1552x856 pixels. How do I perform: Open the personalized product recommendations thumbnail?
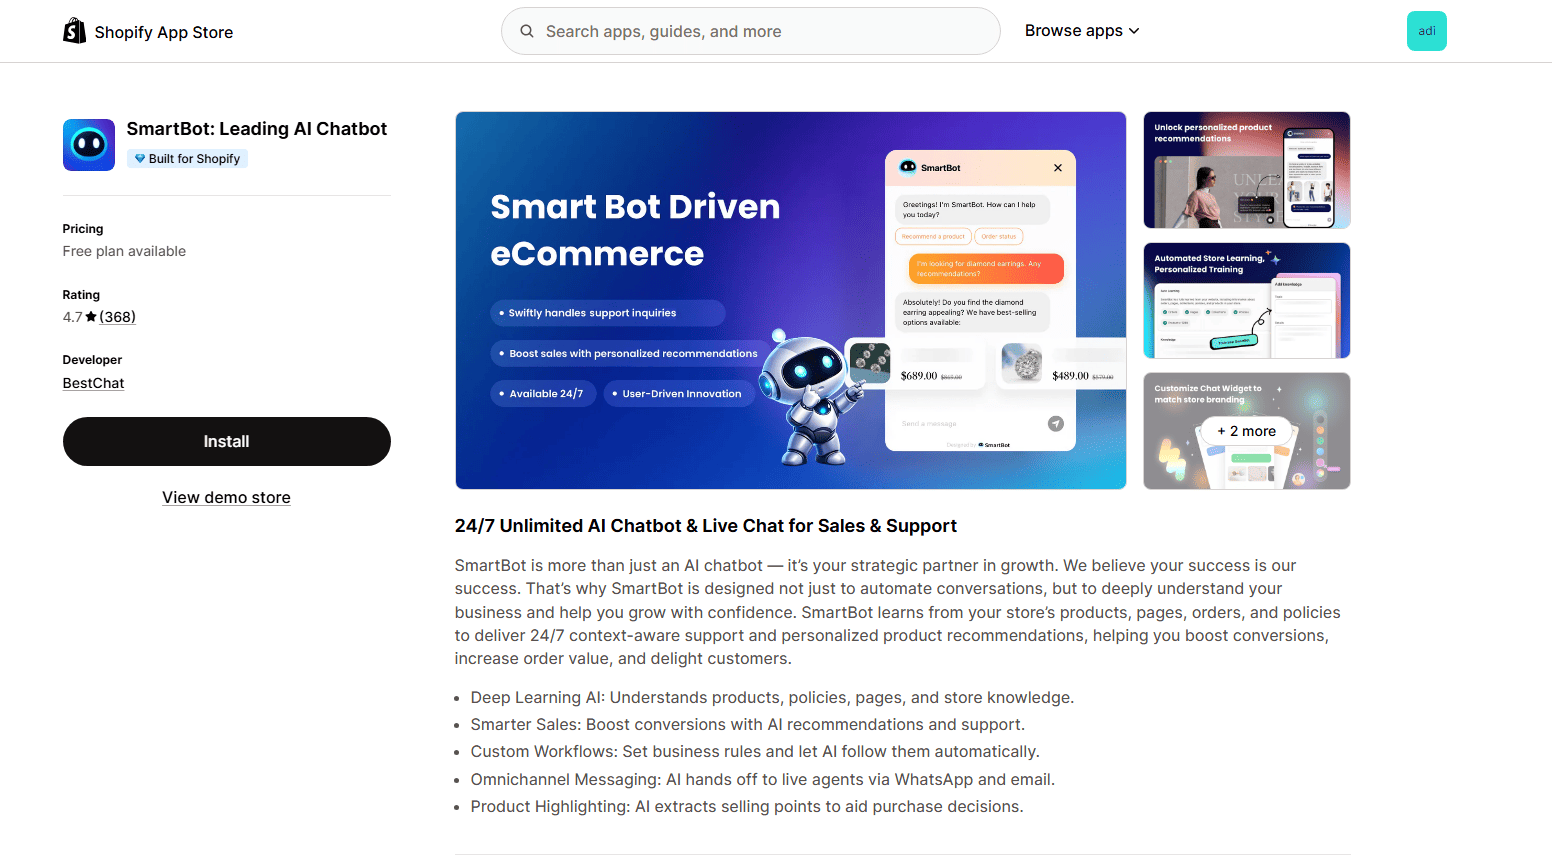(1246, 170)
